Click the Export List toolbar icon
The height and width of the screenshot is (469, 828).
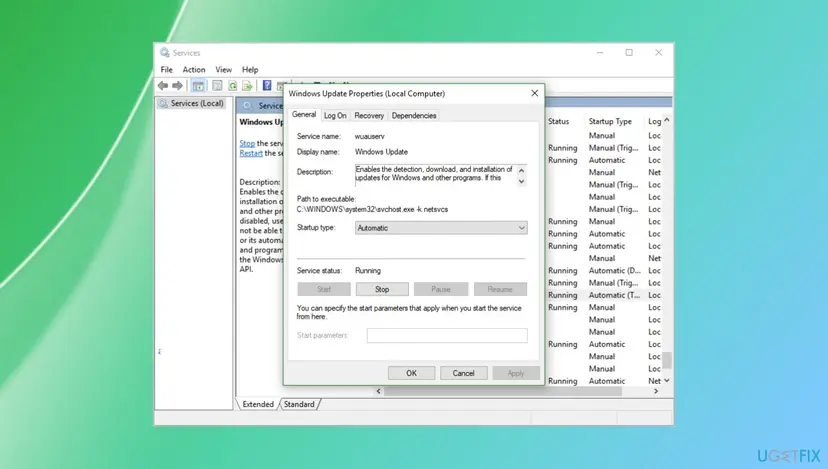(247, 86)
